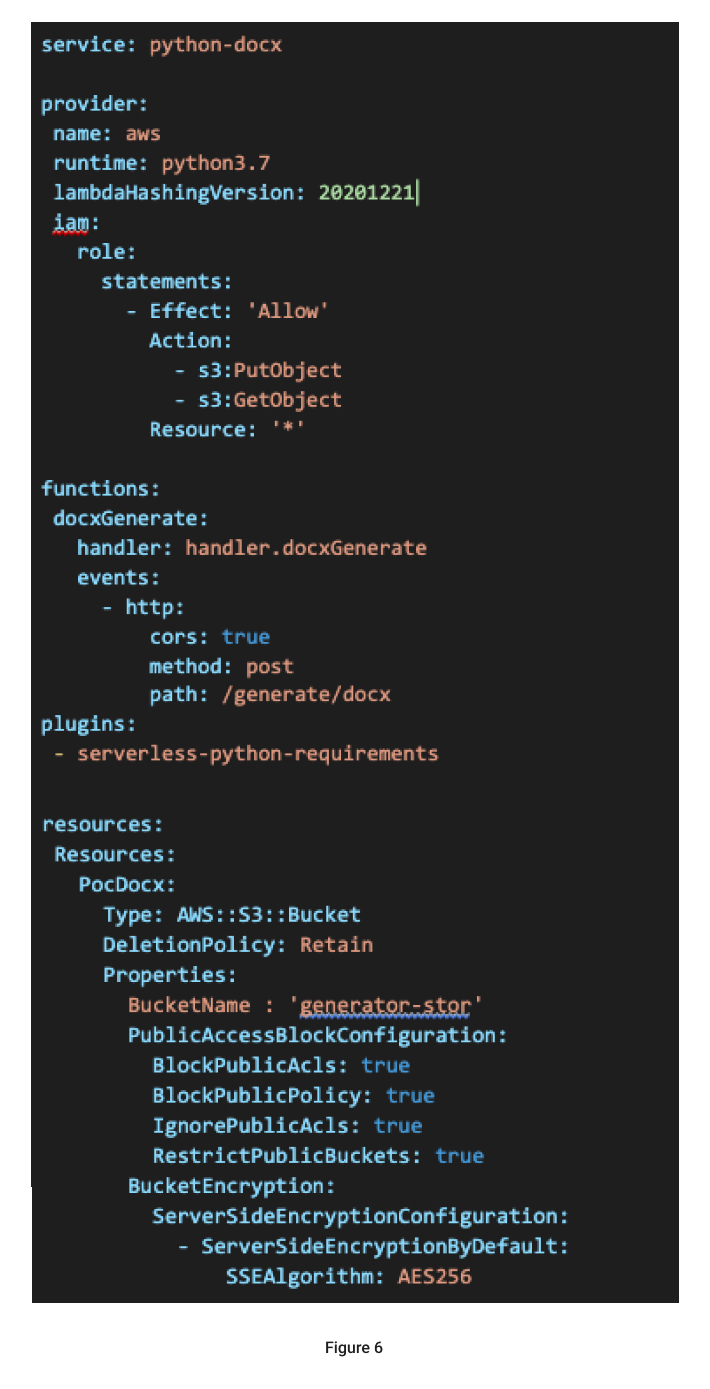710x1389 pixels.
Task: Click the AES256 SSEAlgorithm value
Action: pyautogui.click(x=434, y=1277)
